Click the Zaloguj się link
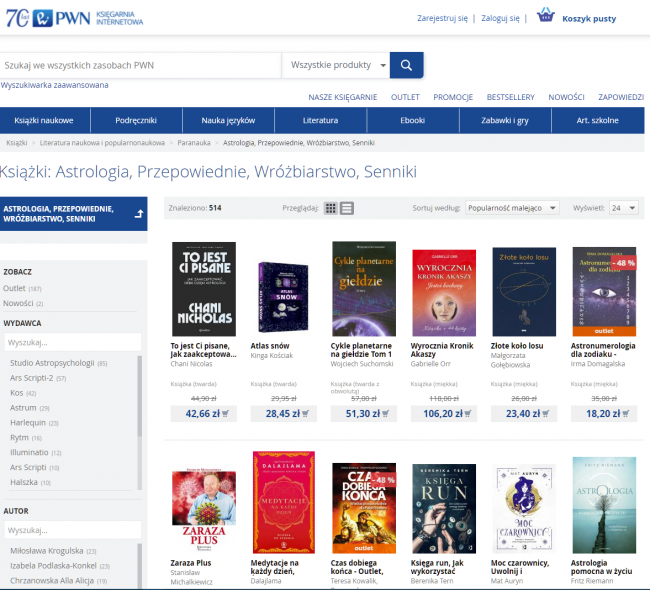The image size is (650, 590). click(500, 18)
